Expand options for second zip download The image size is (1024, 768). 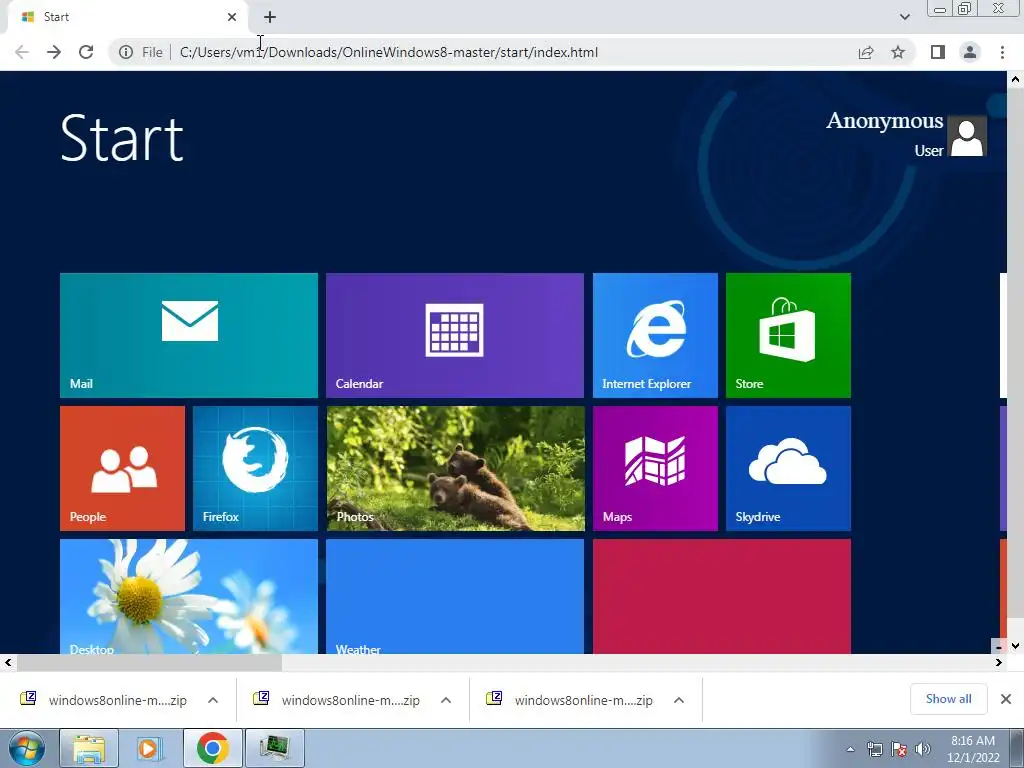pyautogui.click(x=446, y=700)
